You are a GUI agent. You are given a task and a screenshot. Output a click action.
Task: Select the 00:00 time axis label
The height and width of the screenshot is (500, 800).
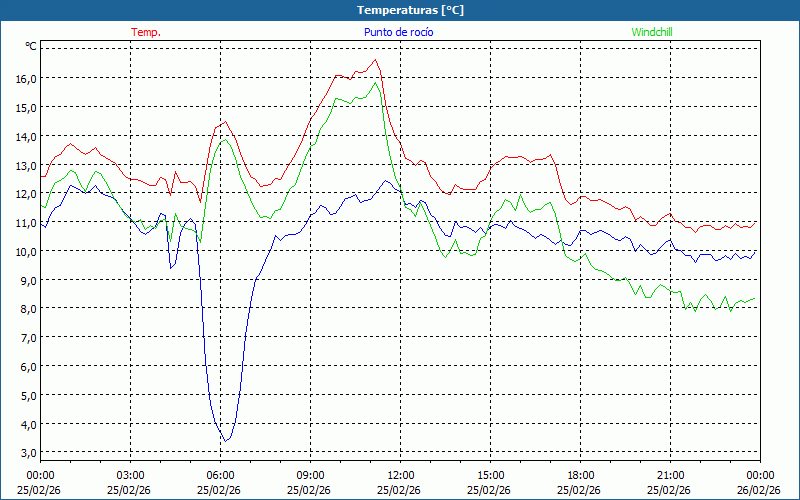point(41,475)
